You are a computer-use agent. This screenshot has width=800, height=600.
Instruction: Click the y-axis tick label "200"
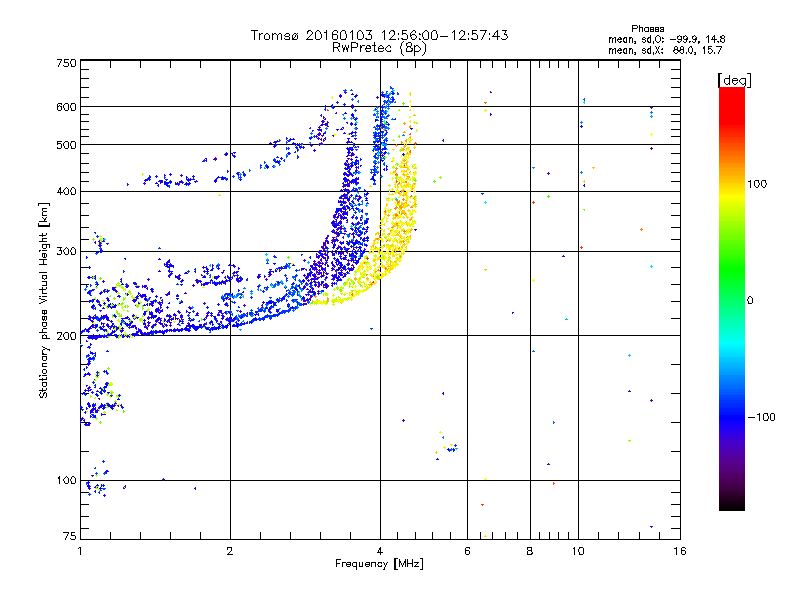point(66,336)
